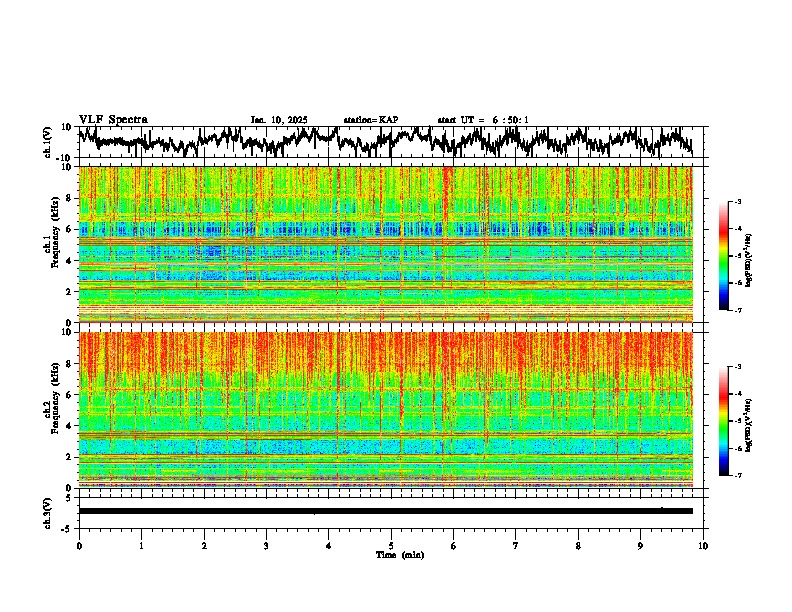
Task: Click time axis tick label "3"
Action: point(266,546)
